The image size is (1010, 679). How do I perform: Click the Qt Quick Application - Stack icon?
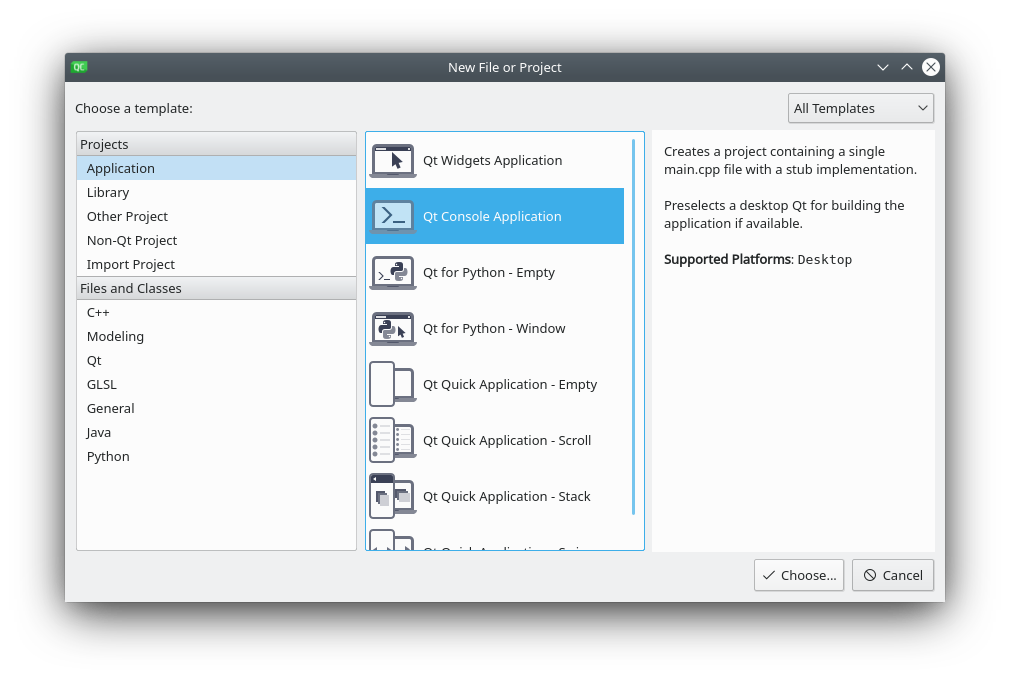click(x=393, y=496)
